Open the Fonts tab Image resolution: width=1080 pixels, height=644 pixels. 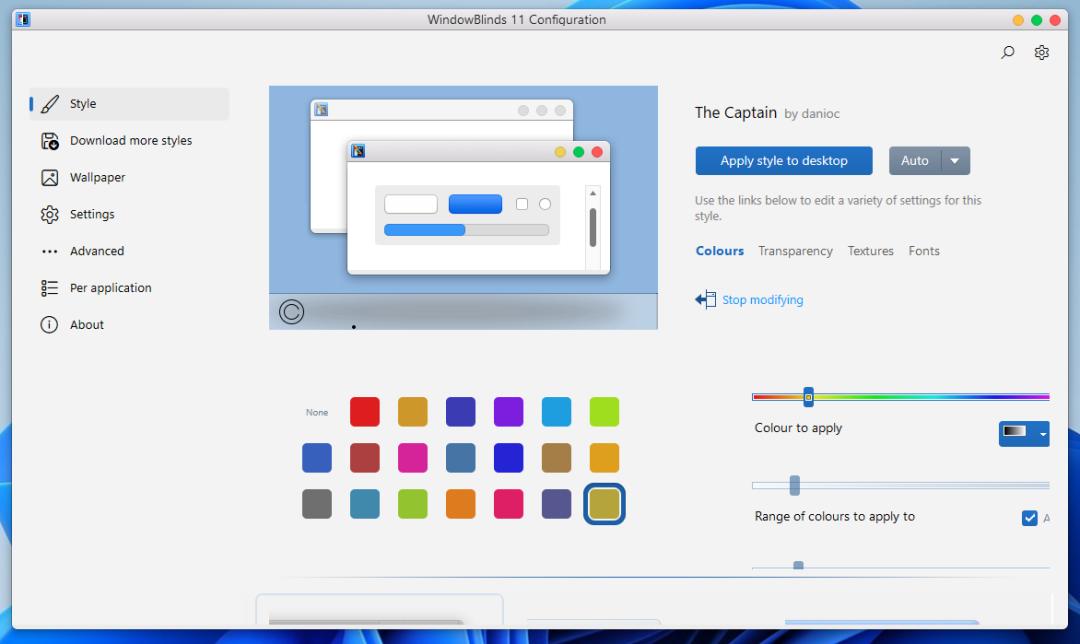[x=924, y=251]
